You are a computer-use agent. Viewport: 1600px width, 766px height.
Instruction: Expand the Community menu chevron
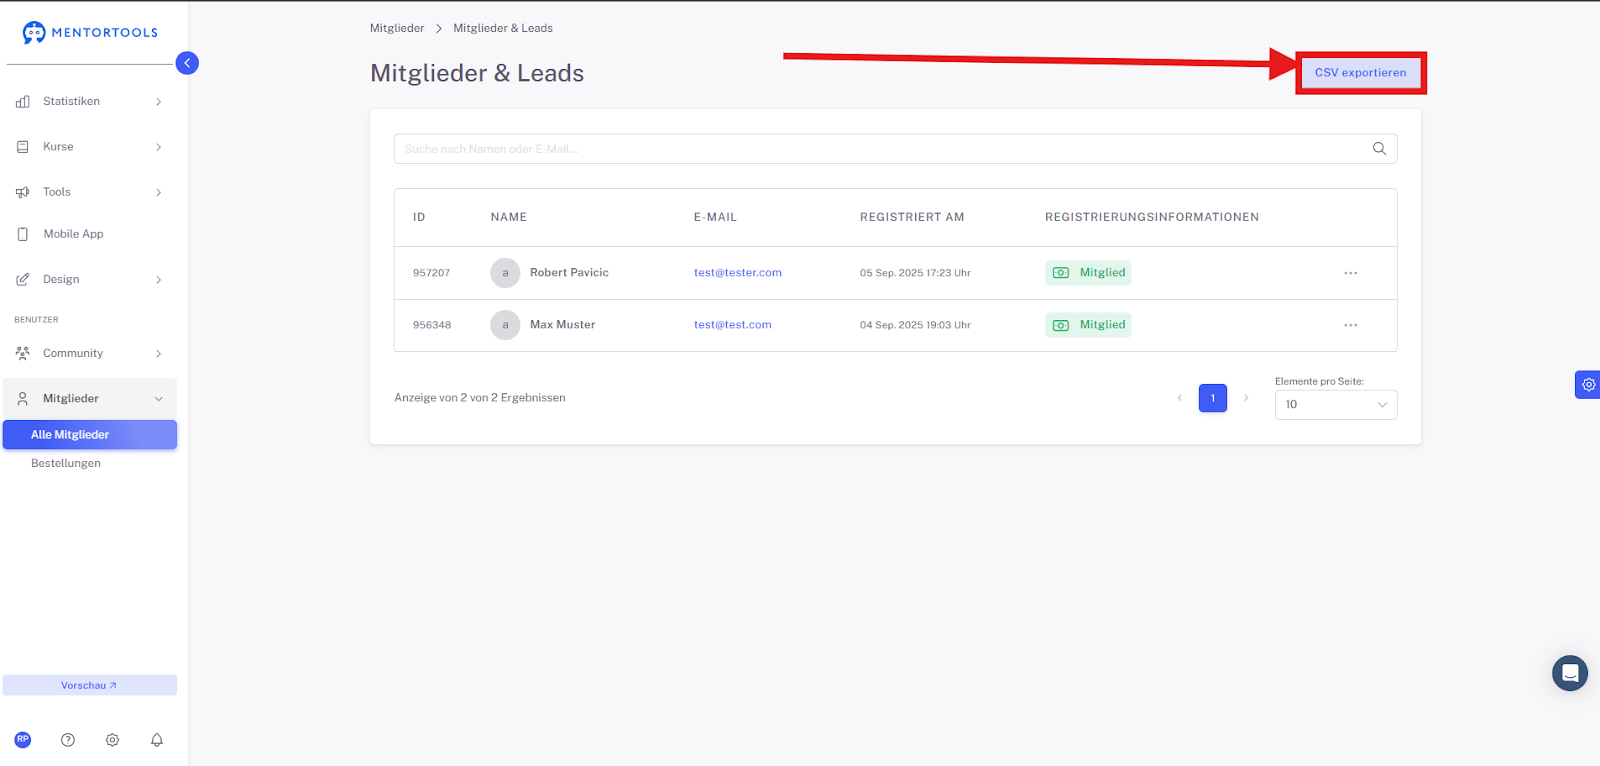point(158,353)
